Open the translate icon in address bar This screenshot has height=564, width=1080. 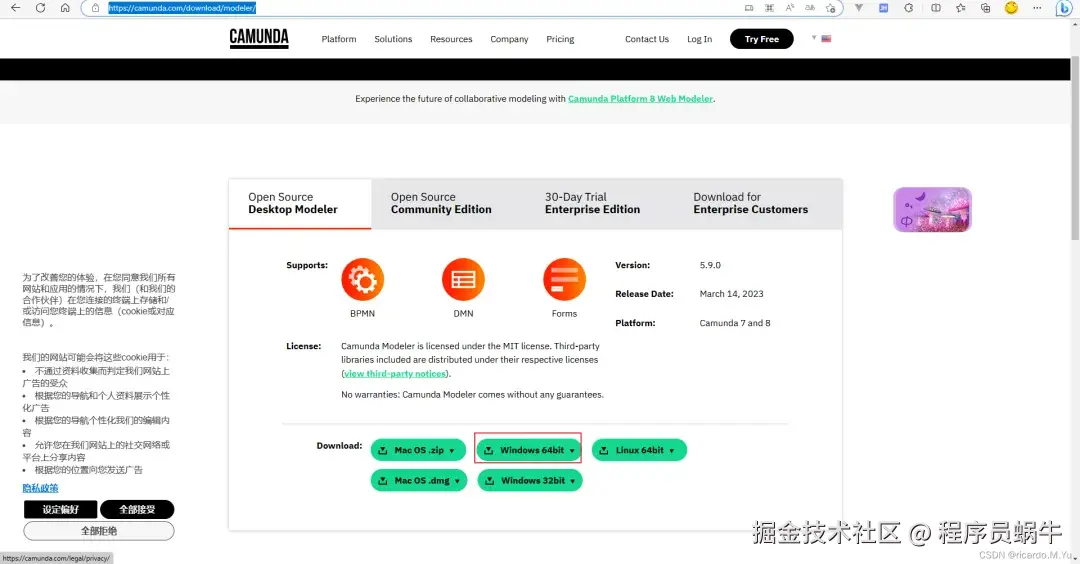(x=810, y=8)
